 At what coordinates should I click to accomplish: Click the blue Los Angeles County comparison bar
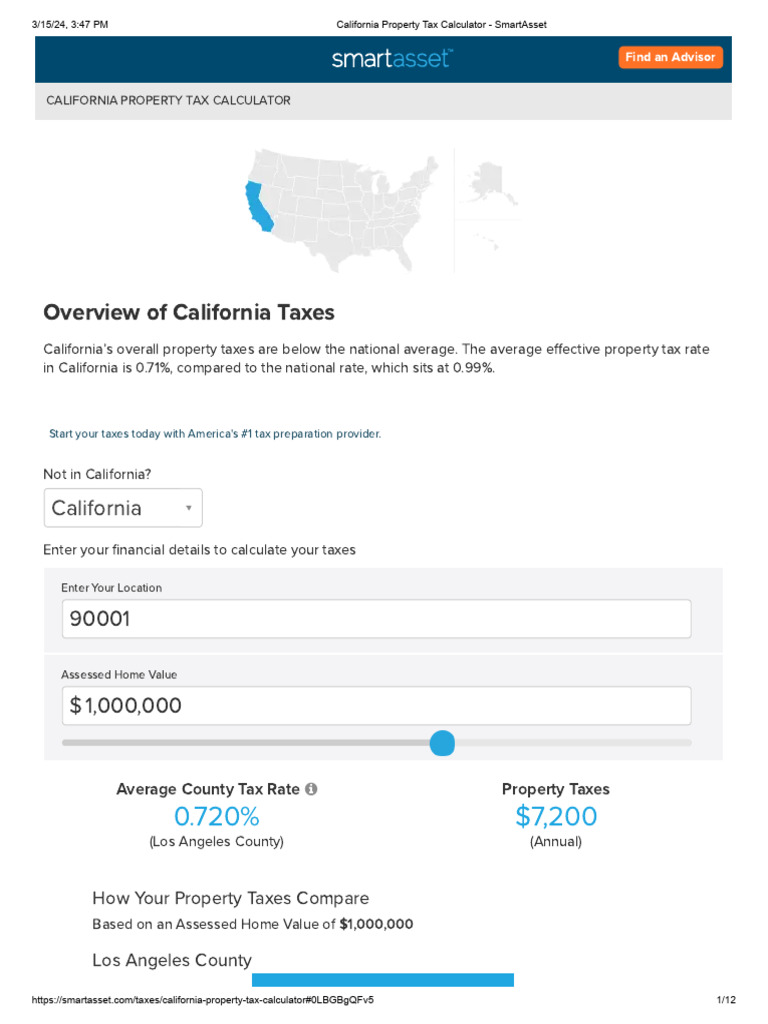[x=382, y=980]
